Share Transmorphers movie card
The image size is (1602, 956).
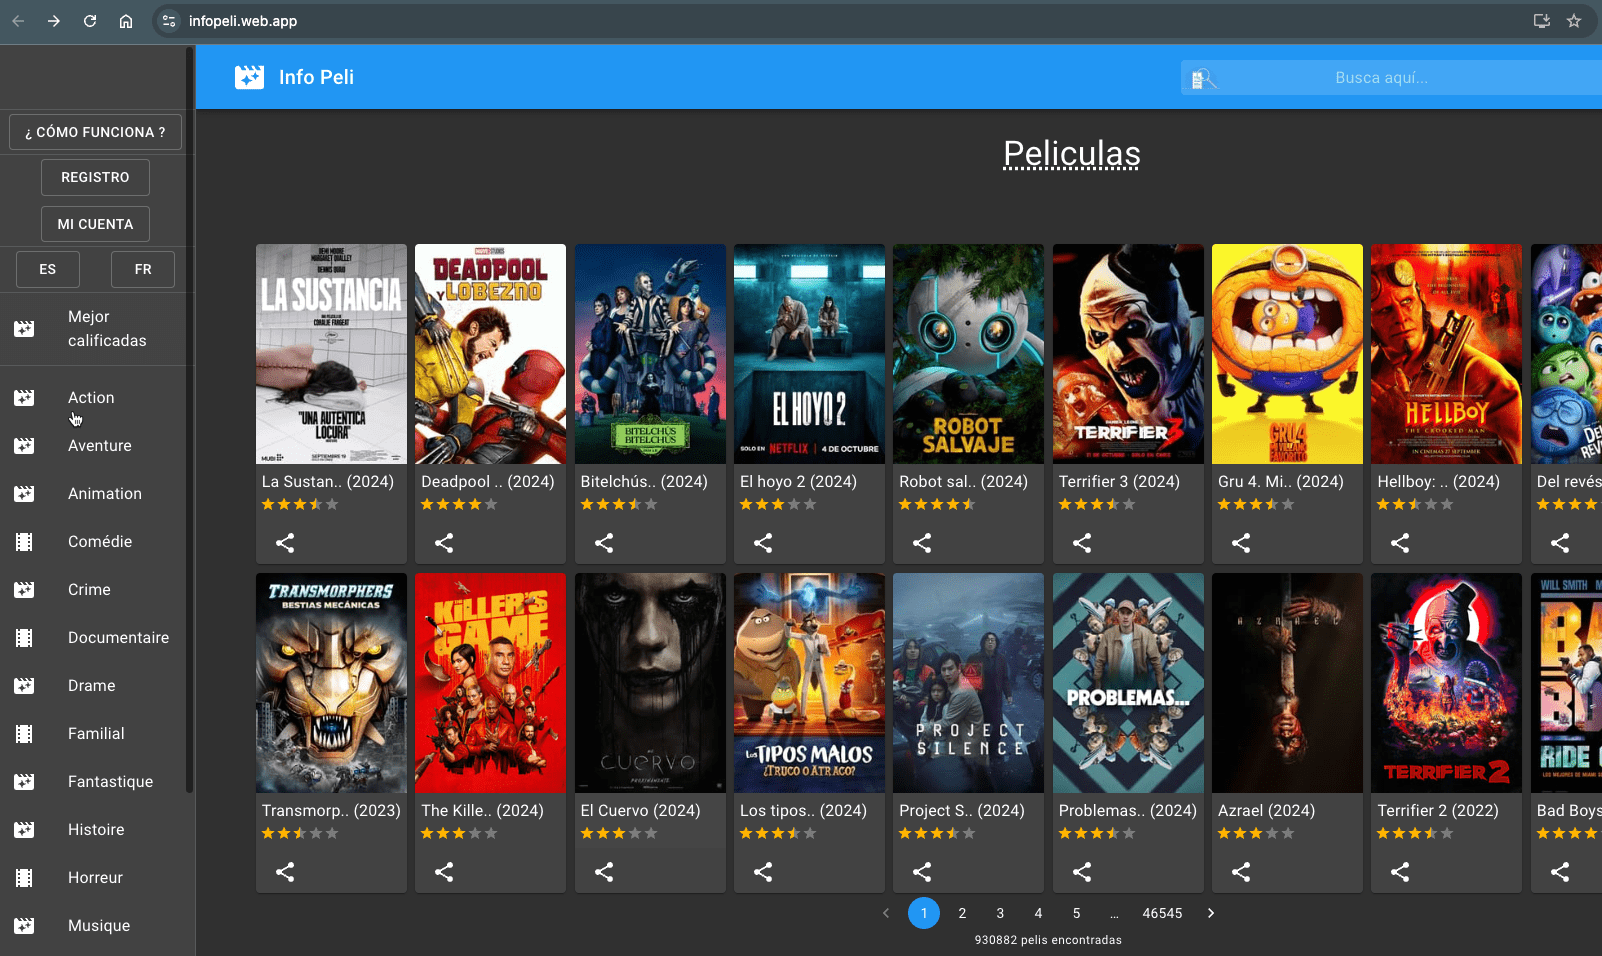click(x=285, y=872)
